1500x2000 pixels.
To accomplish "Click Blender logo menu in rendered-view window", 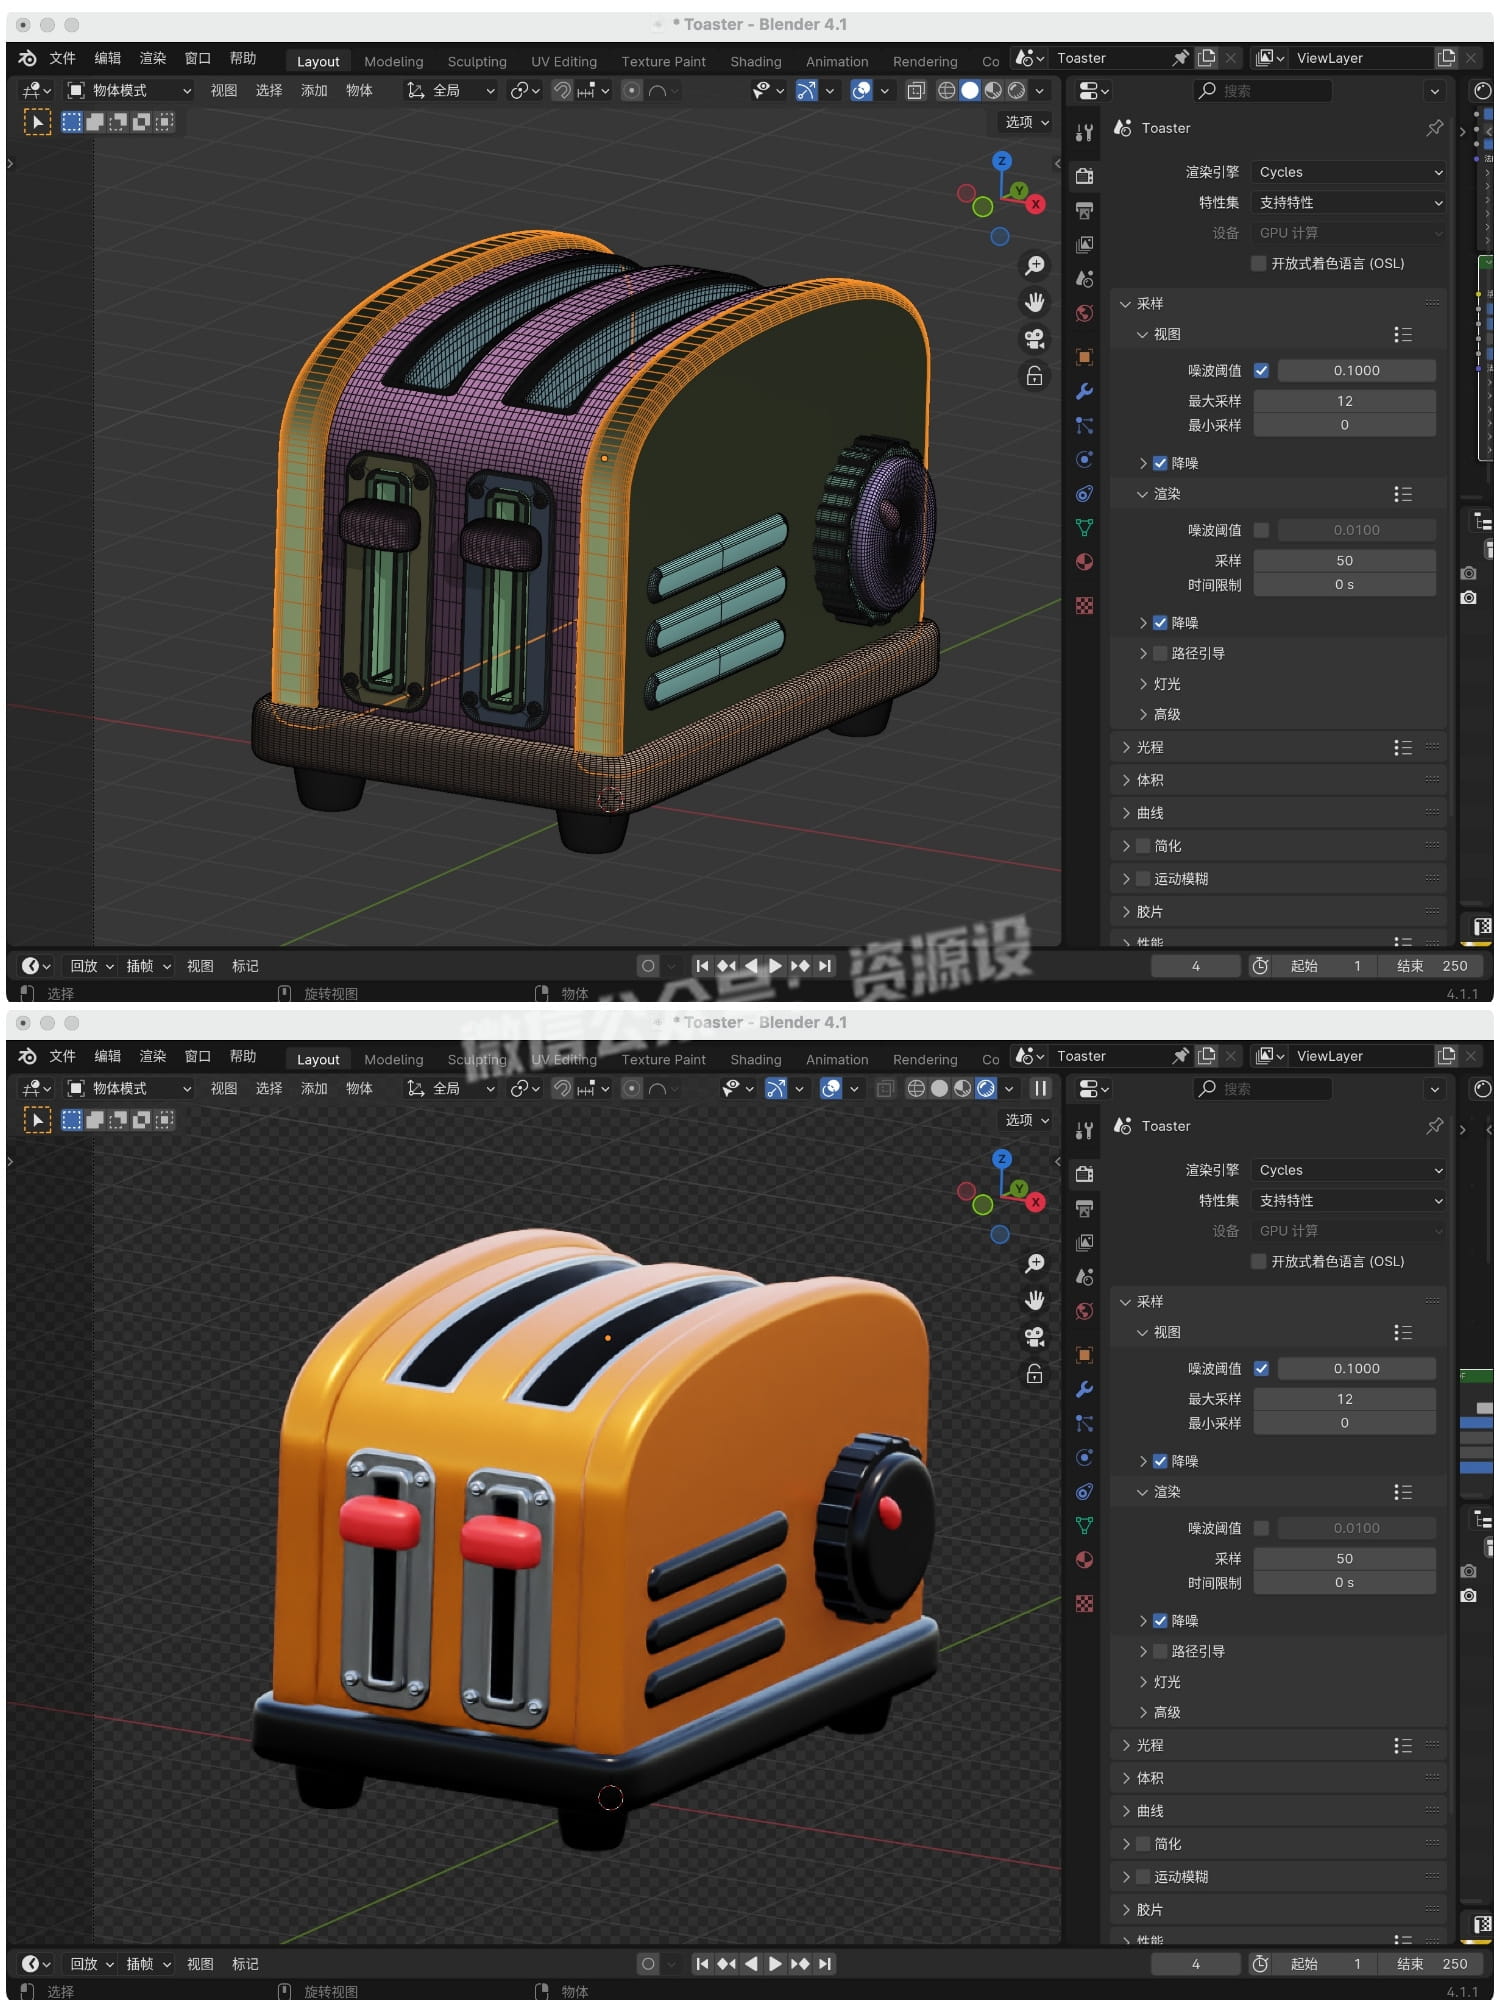I will coord(27,1056).
